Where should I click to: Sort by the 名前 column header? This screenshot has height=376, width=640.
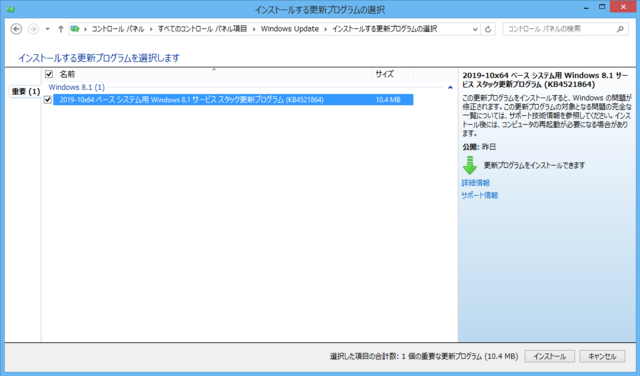[67, 74]
